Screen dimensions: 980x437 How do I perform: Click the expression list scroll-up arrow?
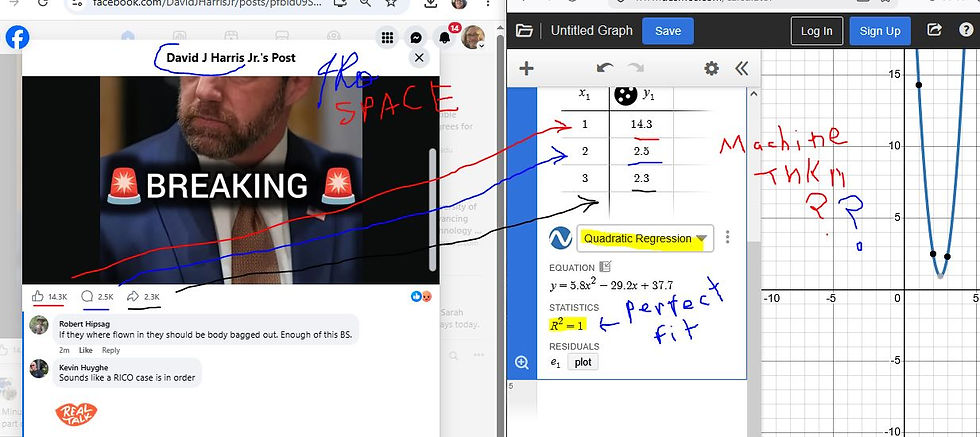click(752, 94)
